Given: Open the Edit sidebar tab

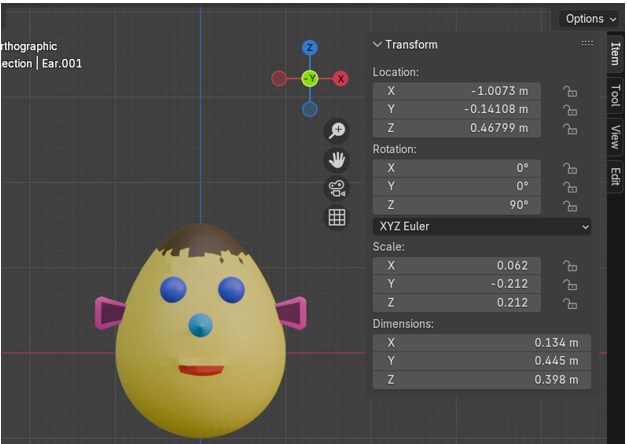Looking at the screenshot, I should (x=615, y=176).
